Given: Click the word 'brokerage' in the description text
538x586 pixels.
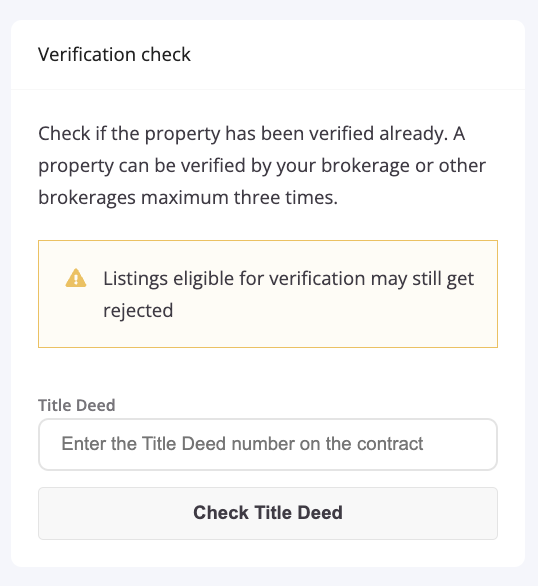Looking at the screenshot, I should [x=365, y=166].
